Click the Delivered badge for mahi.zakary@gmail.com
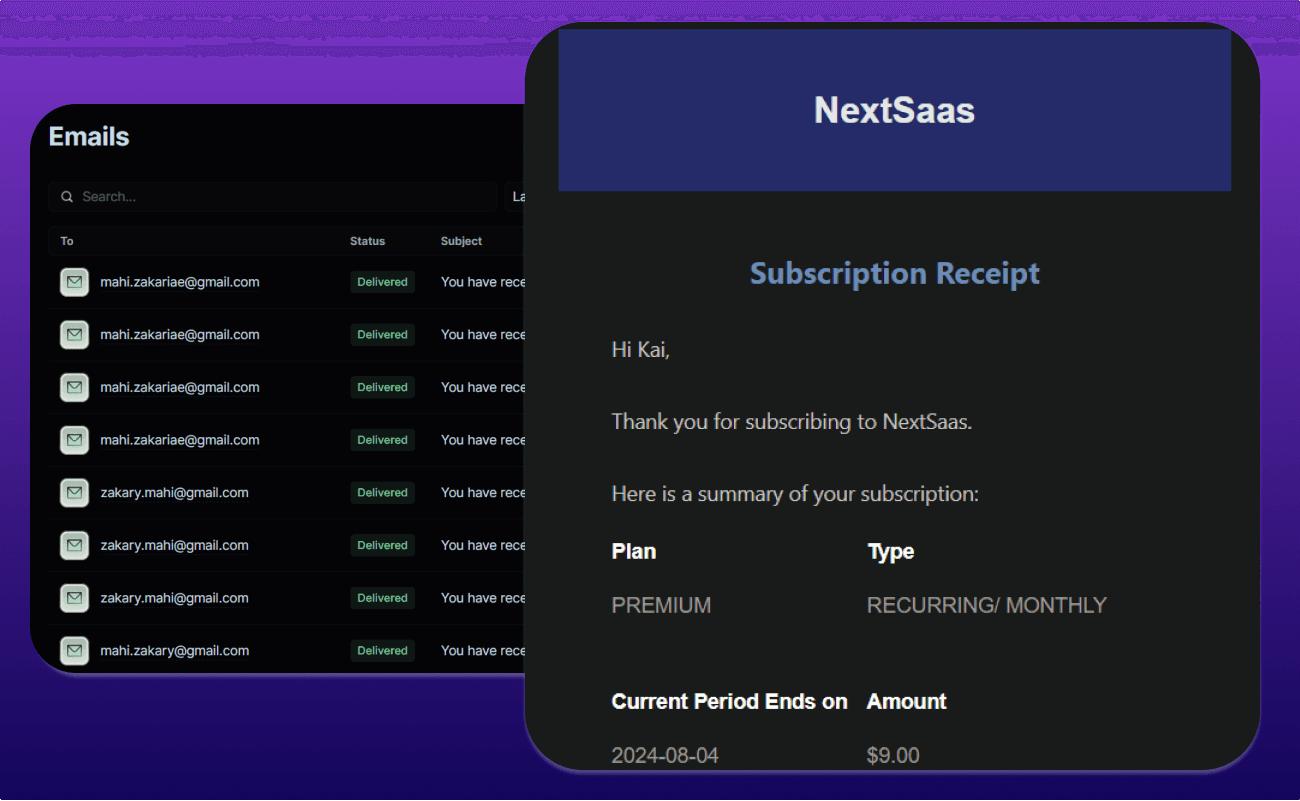The height and width of the screenshot is (801, 1300). click(x=382, y=651)
